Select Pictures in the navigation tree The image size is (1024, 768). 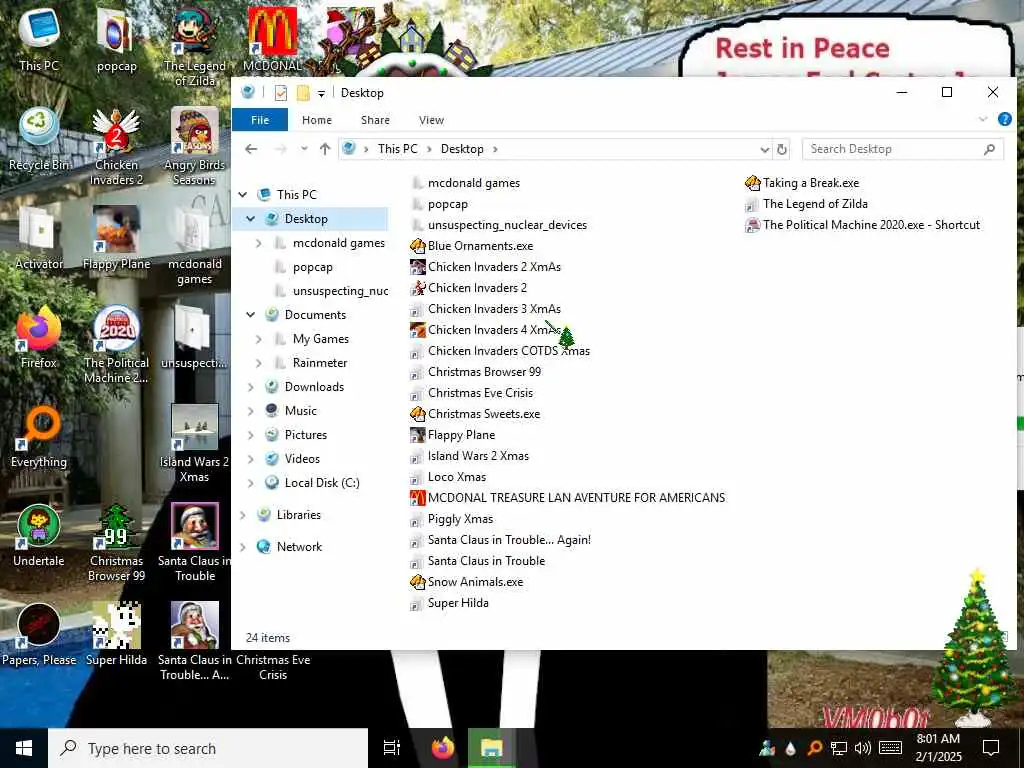tap(306, 435)
